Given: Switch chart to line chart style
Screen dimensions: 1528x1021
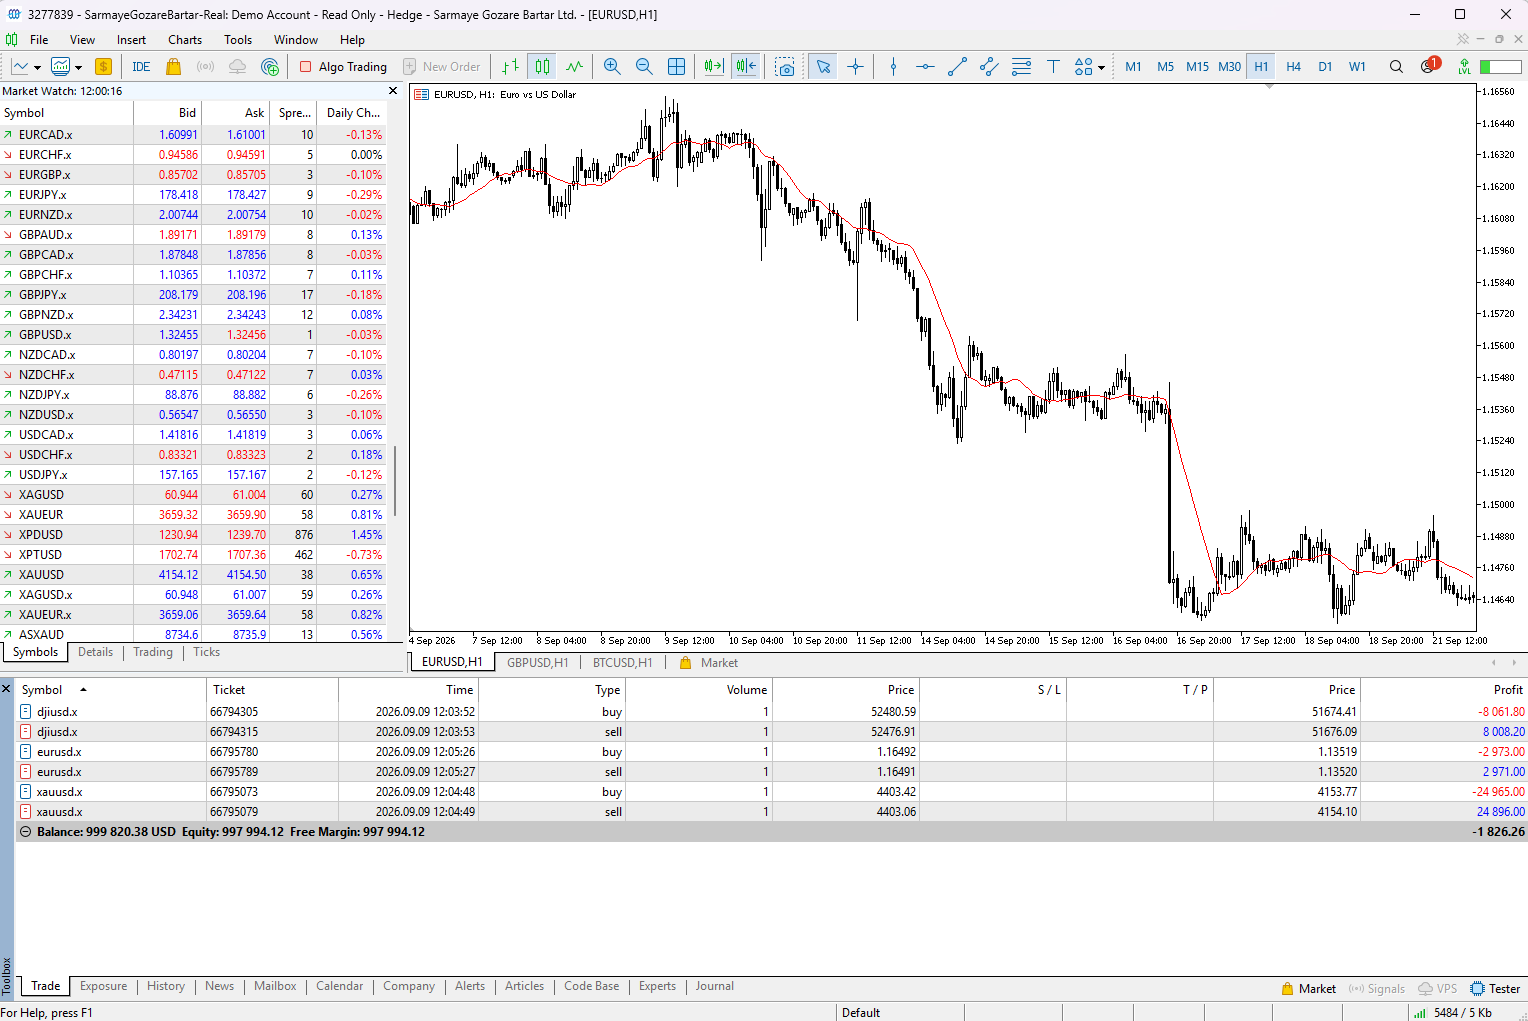Looking at the screenshot, I should click(x=574, y=67).
